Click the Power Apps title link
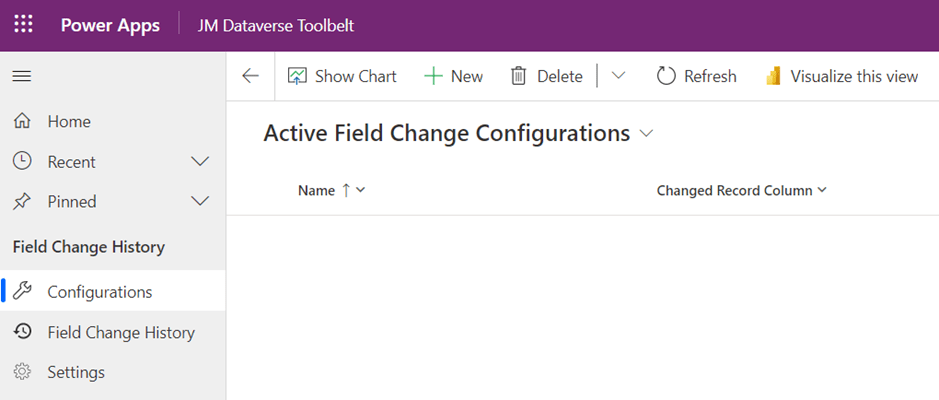The image size is (939, 400). 110,26
